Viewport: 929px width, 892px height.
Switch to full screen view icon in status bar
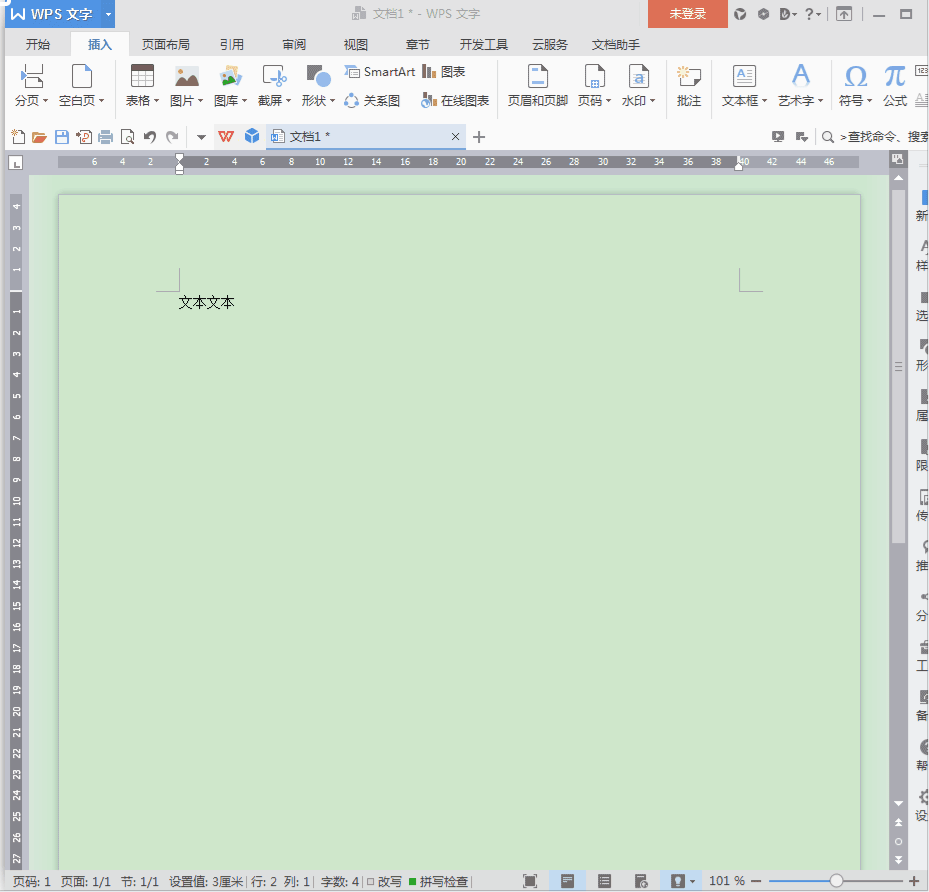(x=530, y=881)
